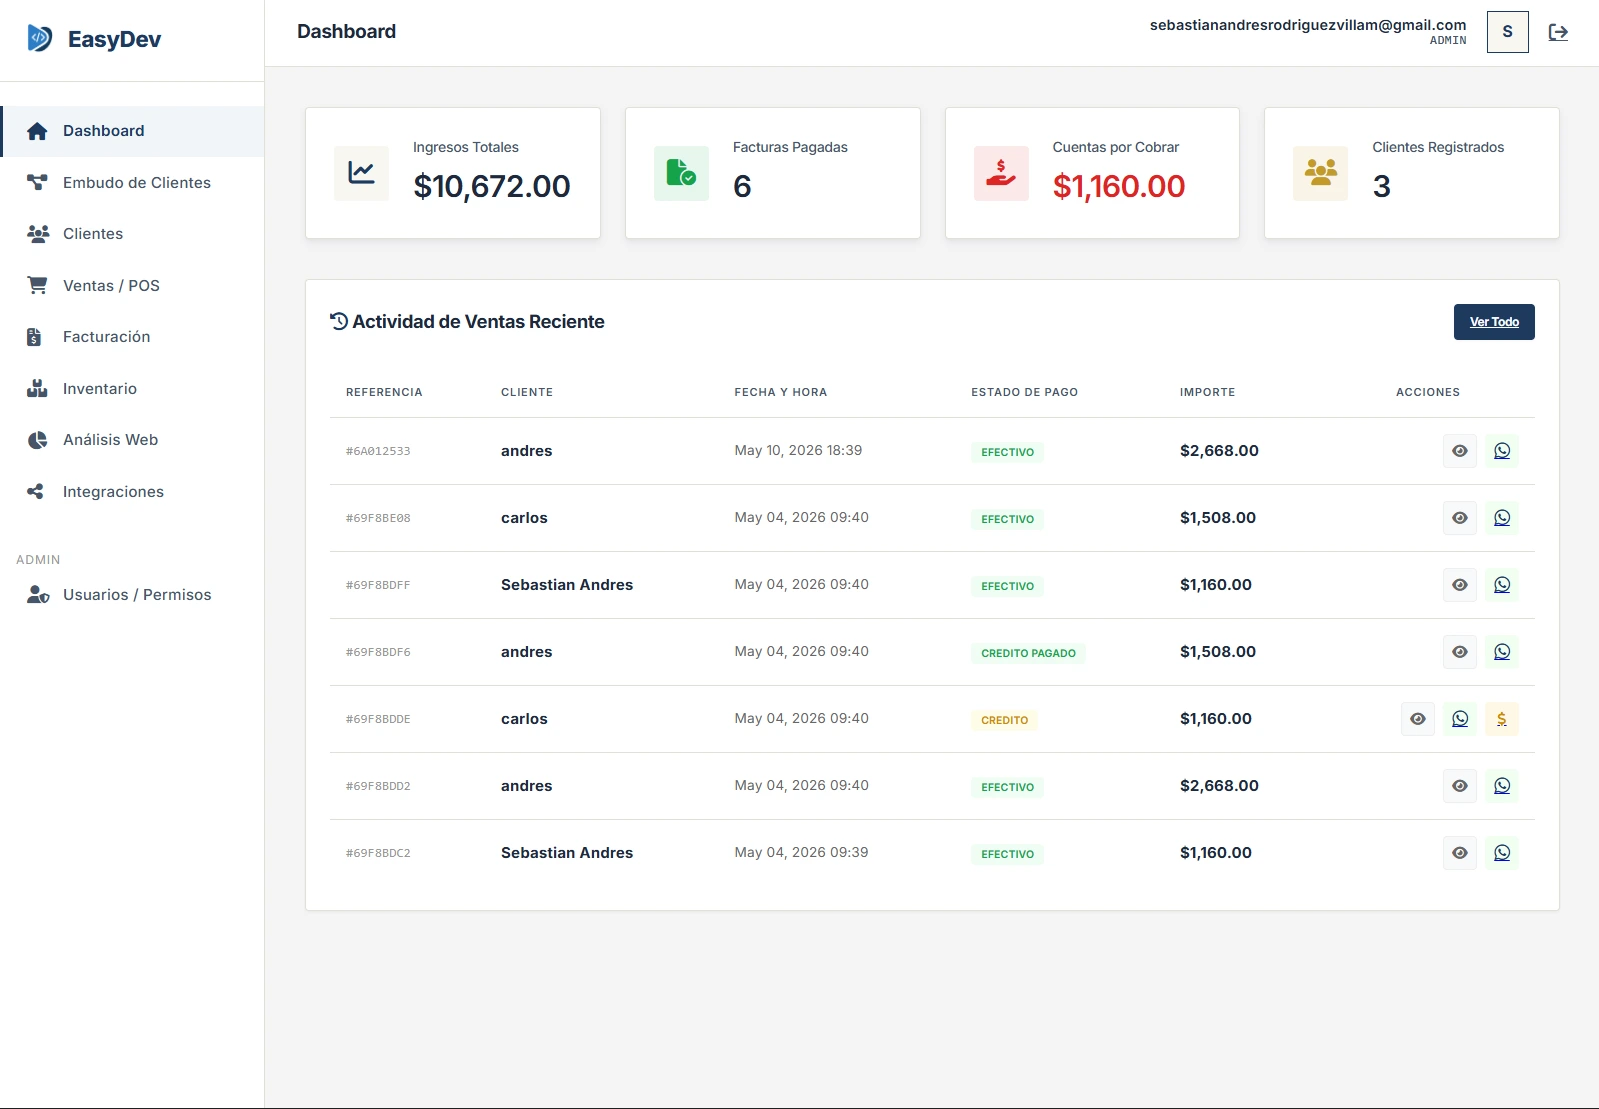The height and width of the screenshot is (1109, 1599).
Task: Click the Facturas Pagadas invoice icon
Action: pyautogui.click(x=681, y=173)
